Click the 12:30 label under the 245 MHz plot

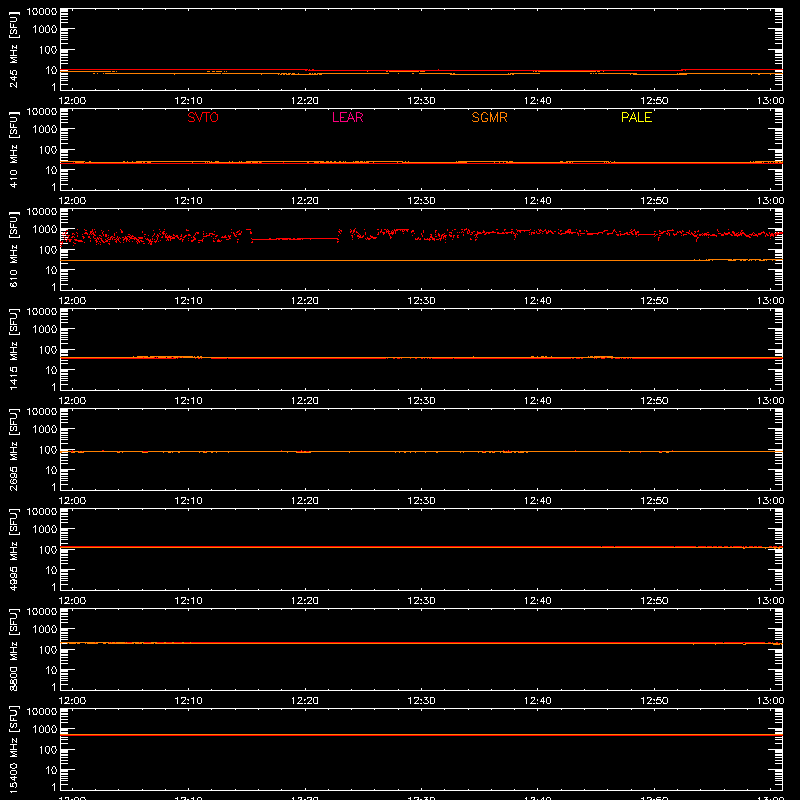click(x=421, y=101)
